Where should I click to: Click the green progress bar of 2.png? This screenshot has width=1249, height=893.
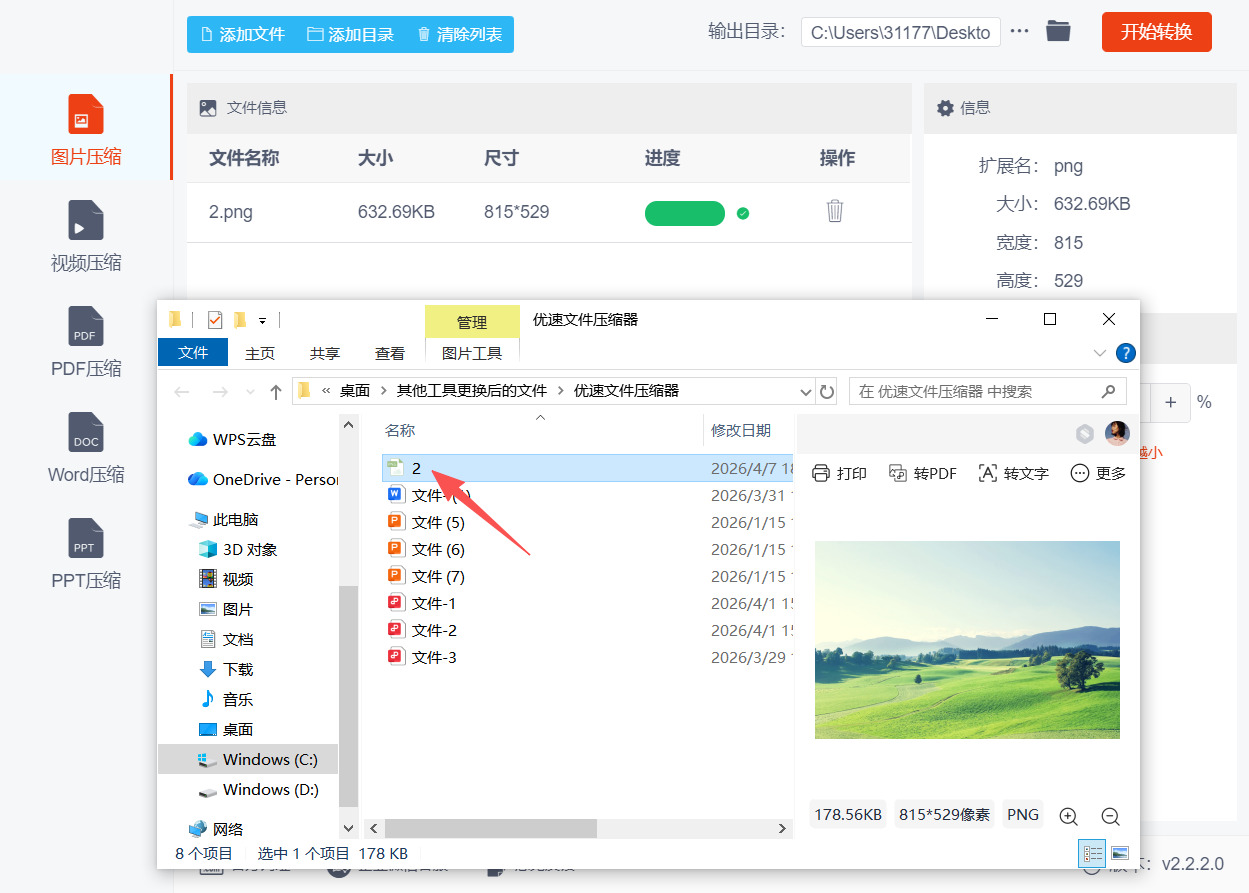tap(684, 213)
